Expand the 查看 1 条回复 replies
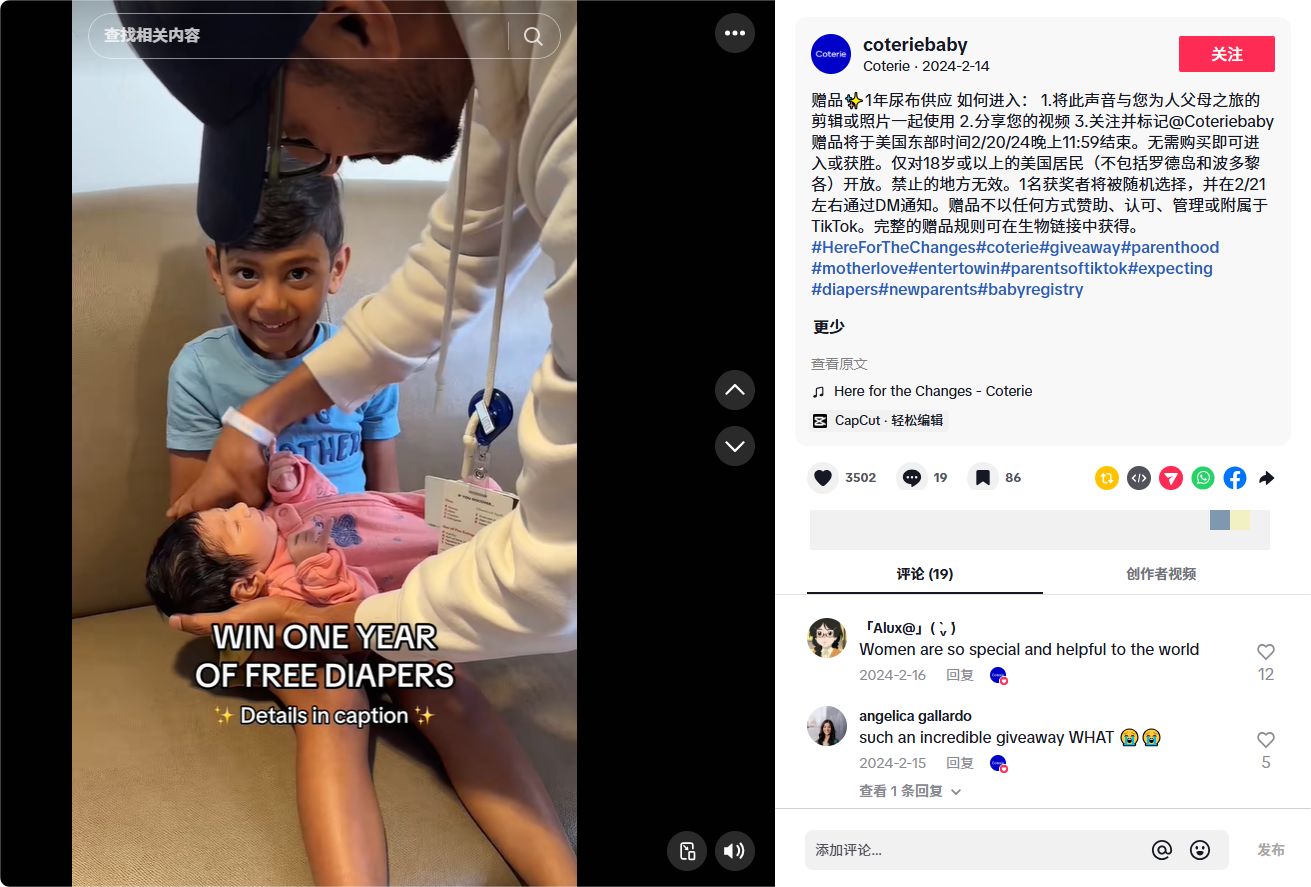The image size is (1311, 887). (x=910, y=791)
